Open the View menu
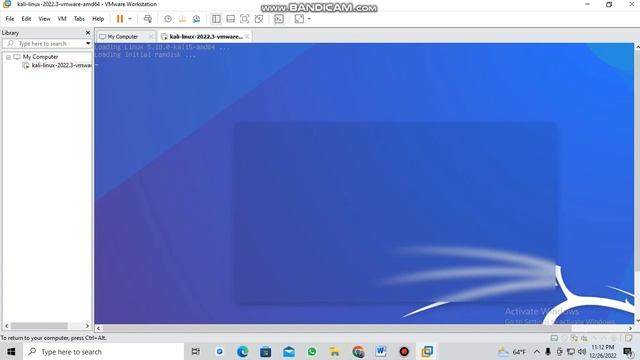The width and height of the screenshot is (640, 360). (44, 19)
